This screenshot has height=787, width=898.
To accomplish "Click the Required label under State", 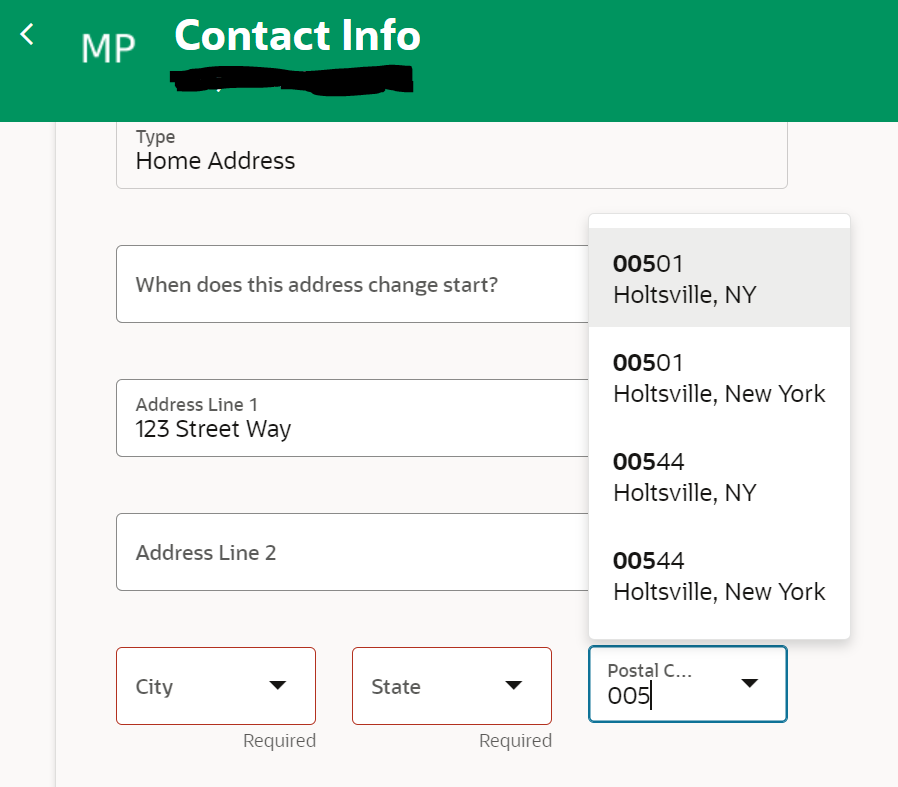I will point(515,740).
